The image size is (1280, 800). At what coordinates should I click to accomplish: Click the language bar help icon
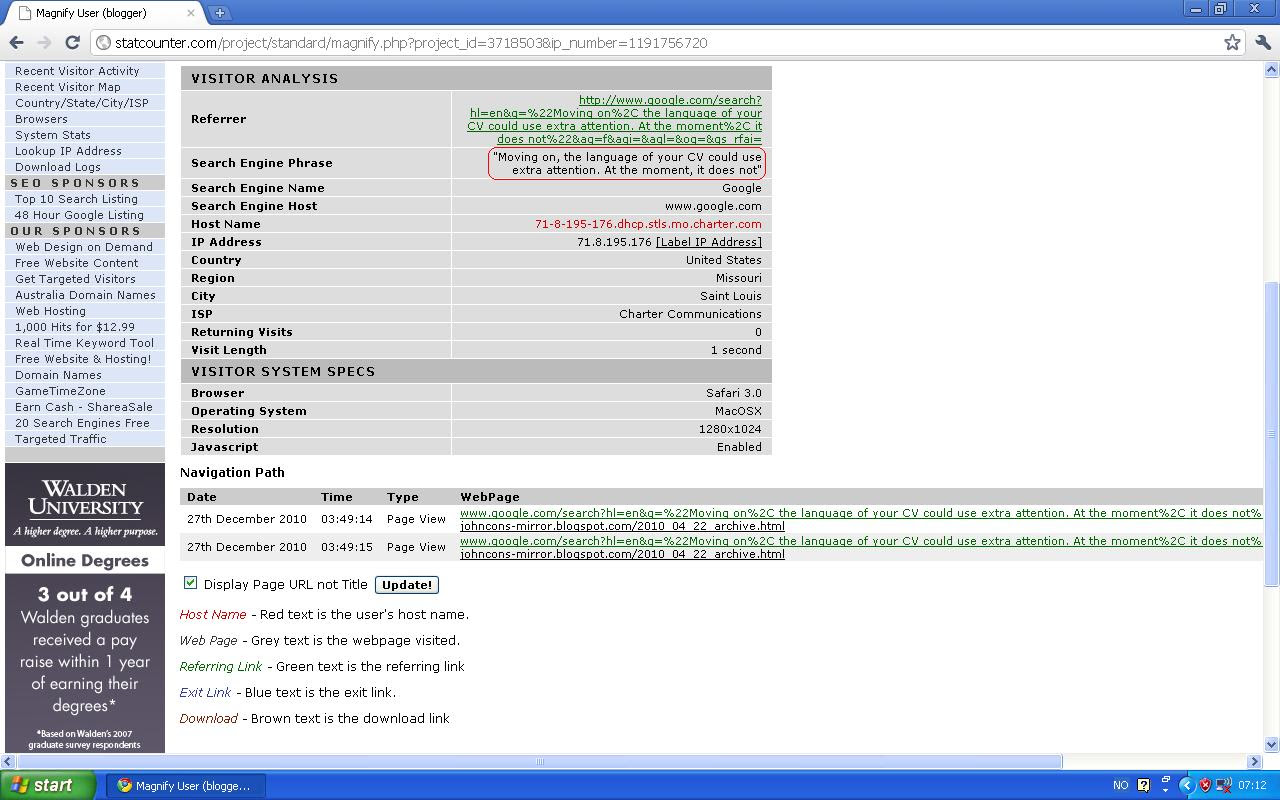[x=1143, y=785]
